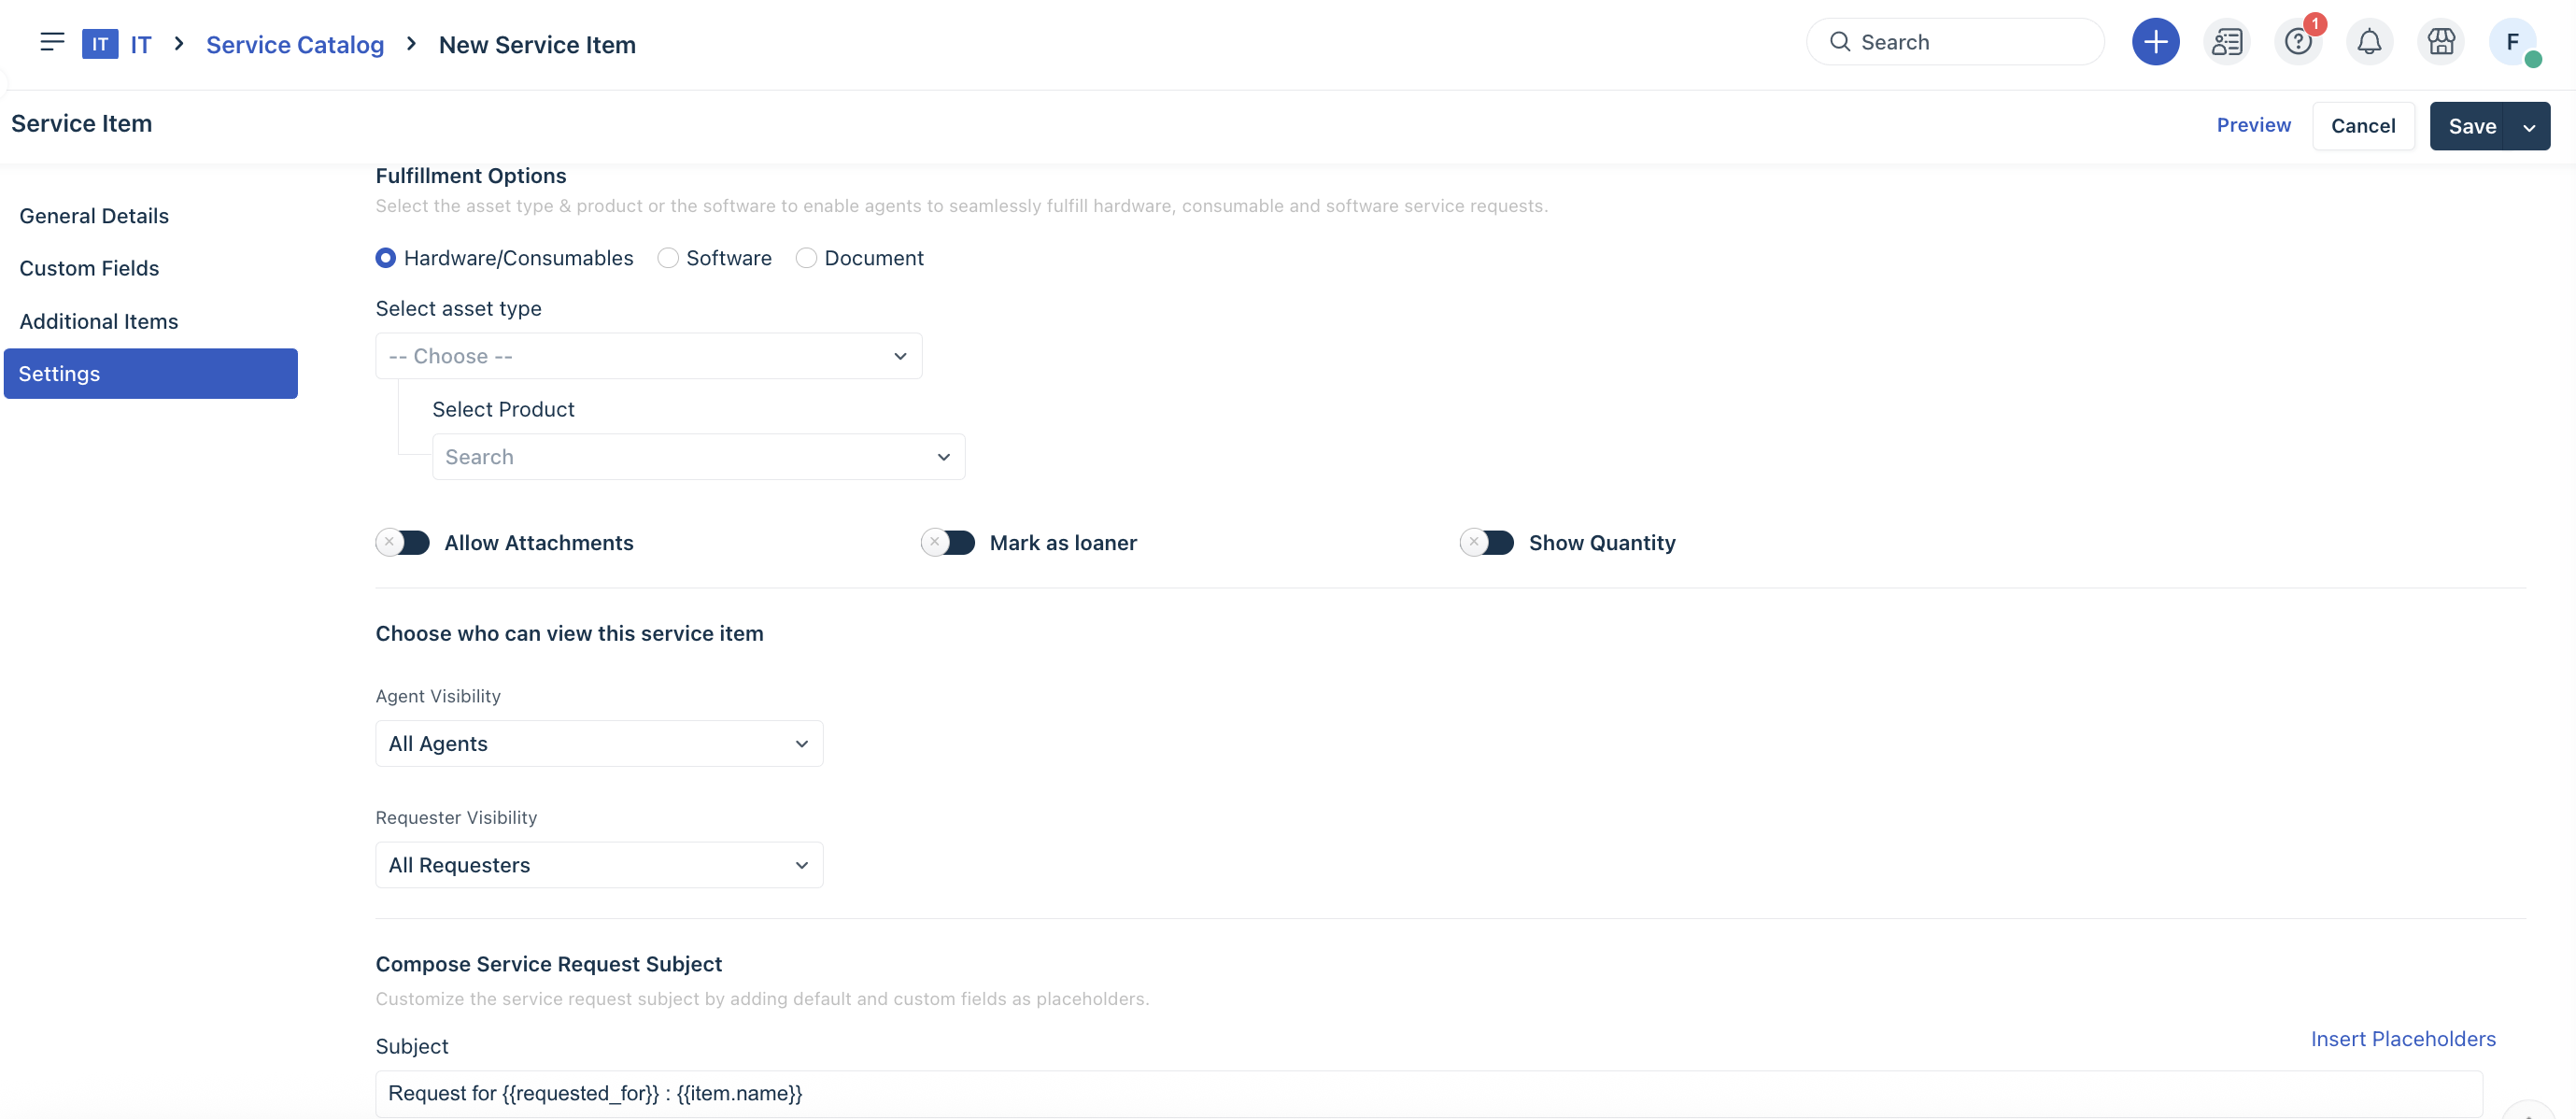This screenshot has height=1119, width=2576.
Task: Open the marketplace store icon
Action: (2441, 42)
